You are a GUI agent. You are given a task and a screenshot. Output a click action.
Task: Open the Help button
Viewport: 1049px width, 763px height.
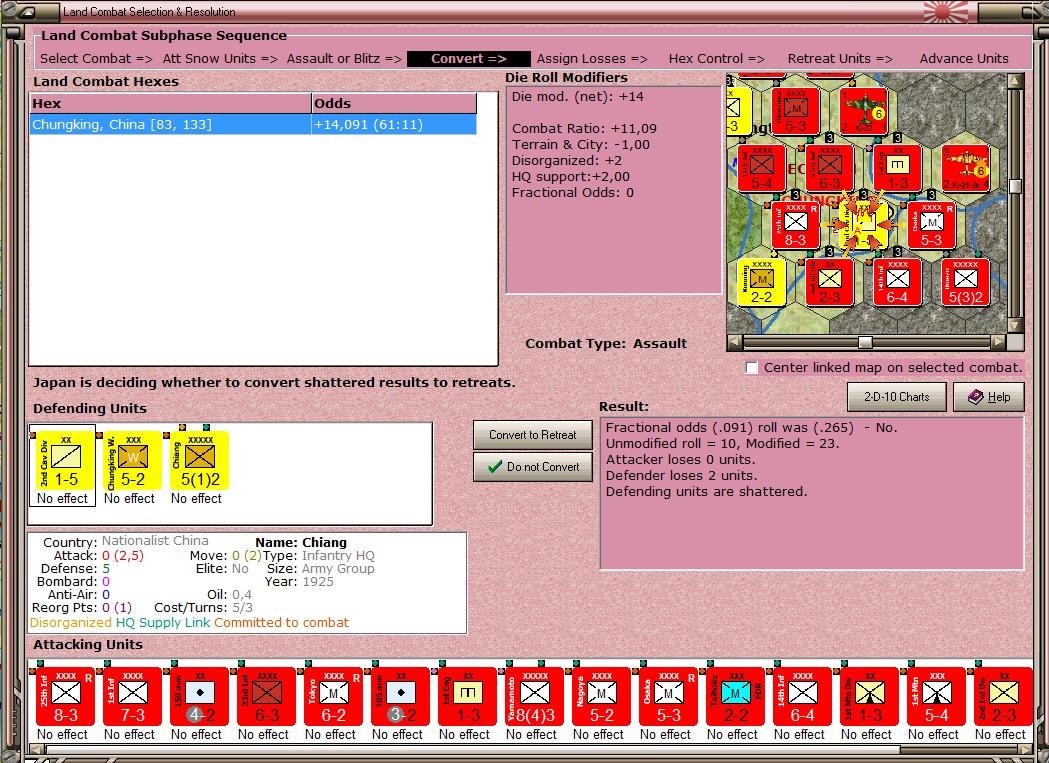click(x=989, y=397)
